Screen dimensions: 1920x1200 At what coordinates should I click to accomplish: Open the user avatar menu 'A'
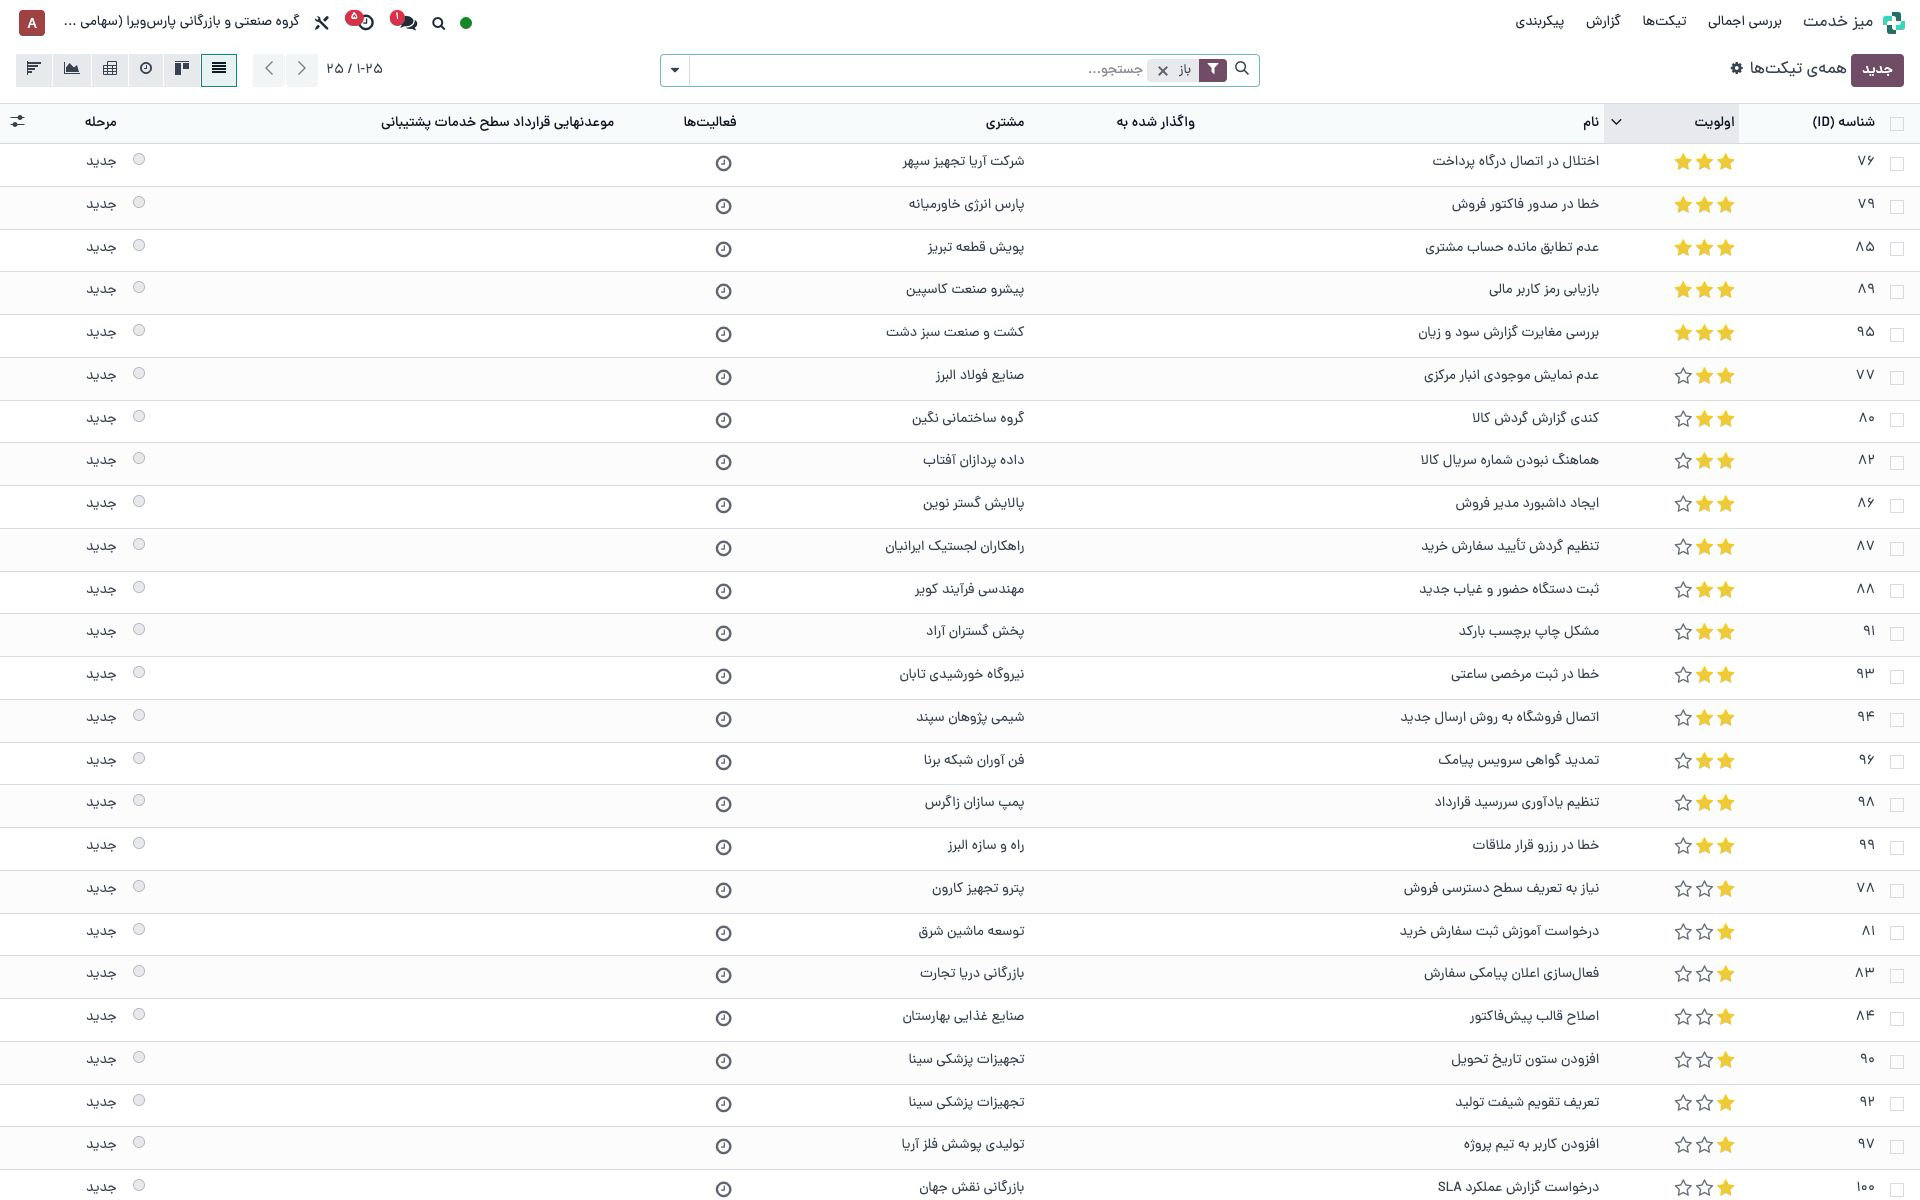32,22
